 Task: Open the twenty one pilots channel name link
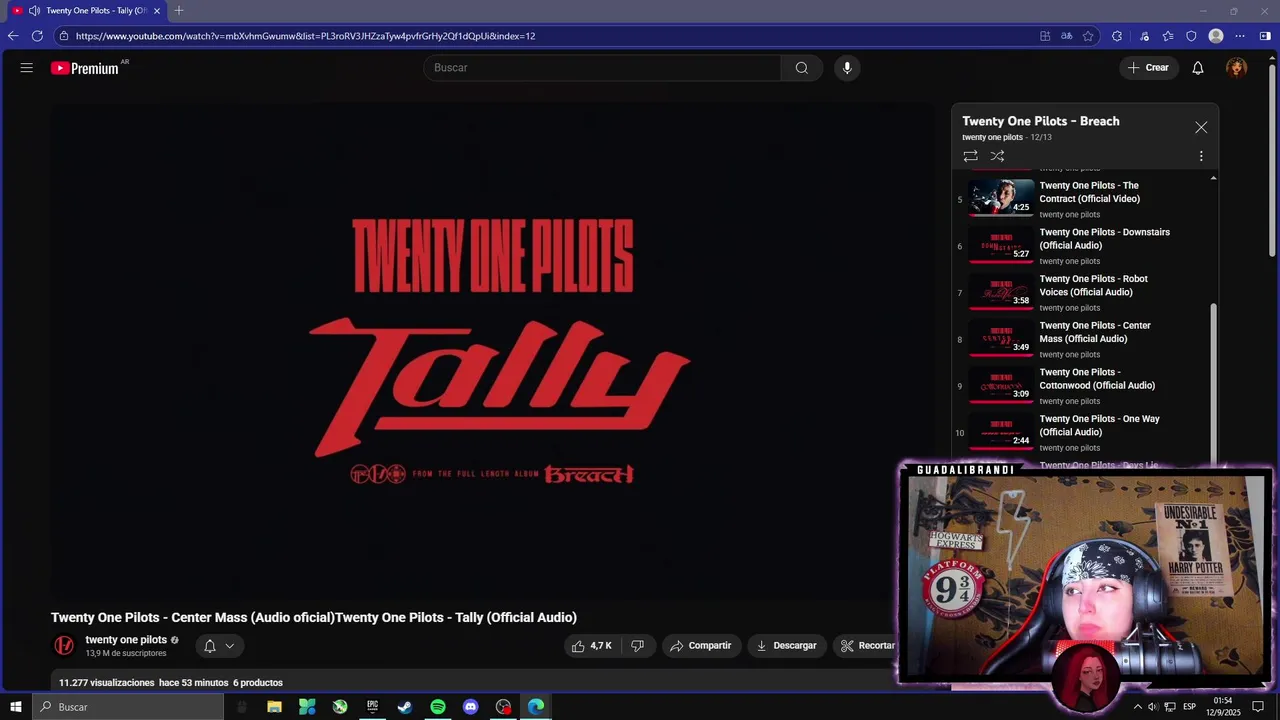click(x=126, y=640)
